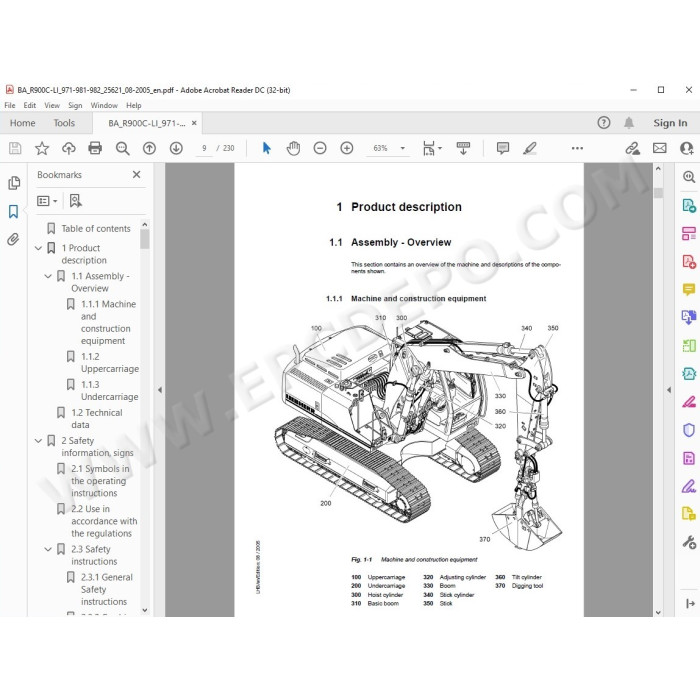
Task: Open bookmarks options dropdown menu
Action: click(x=47, y=201)
